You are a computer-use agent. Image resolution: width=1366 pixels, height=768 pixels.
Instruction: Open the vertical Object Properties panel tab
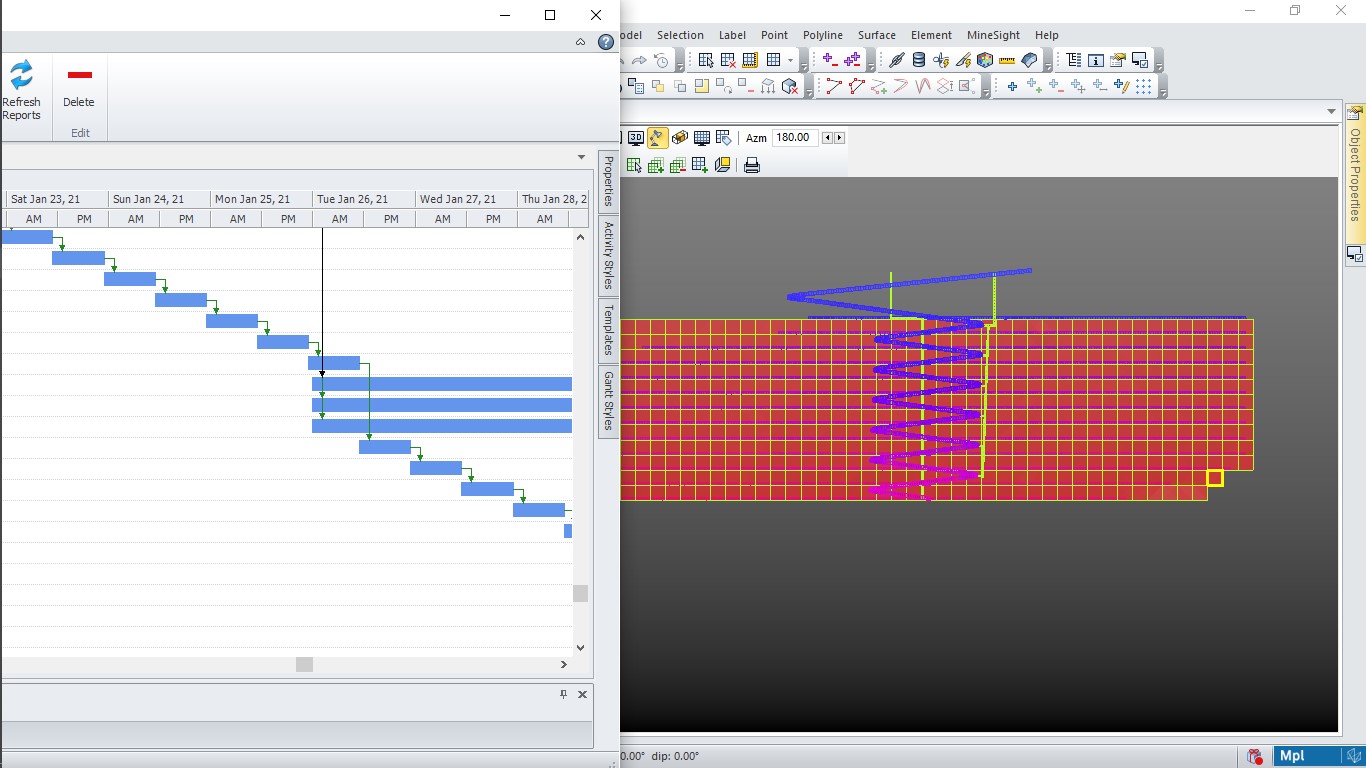1355,174
